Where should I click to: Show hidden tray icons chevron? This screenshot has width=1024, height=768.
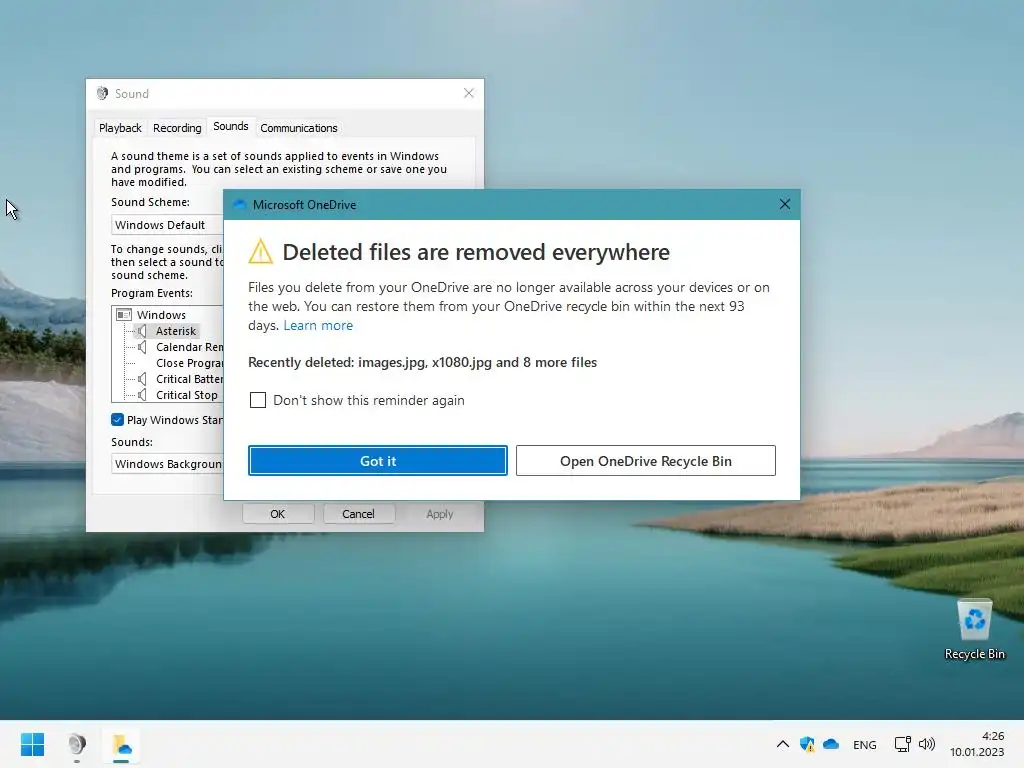pos(782,744)
